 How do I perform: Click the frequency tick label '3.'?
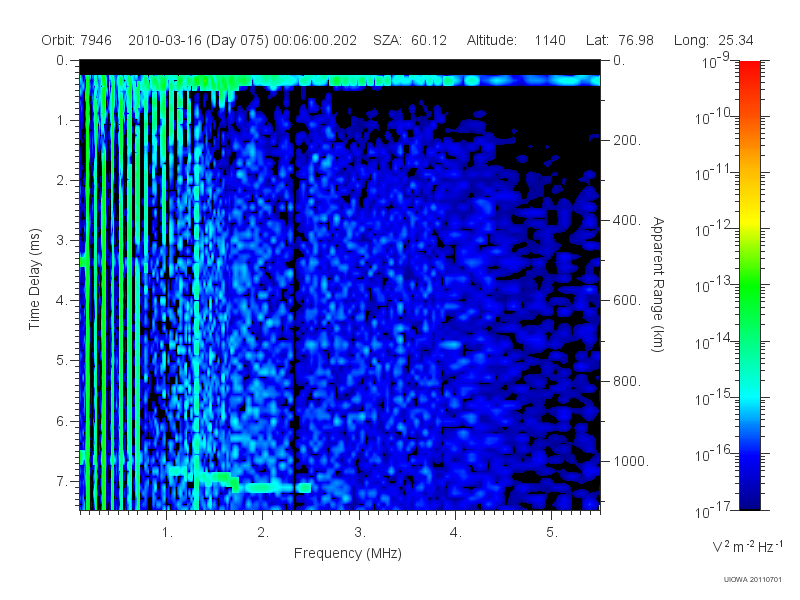[360, 533]
